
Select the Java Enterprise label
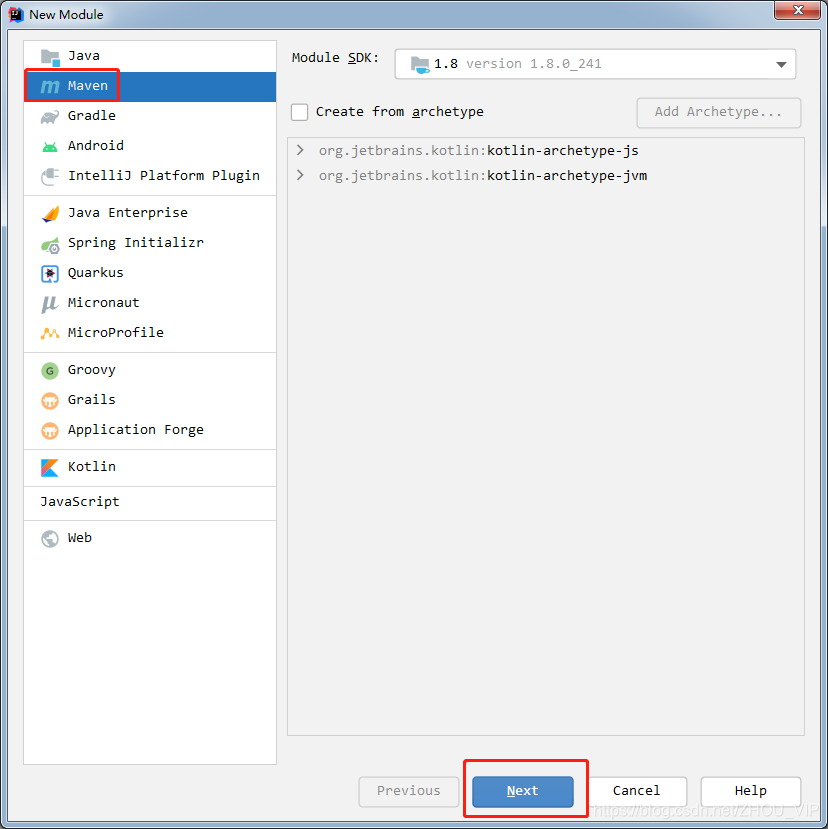(127, 213)
